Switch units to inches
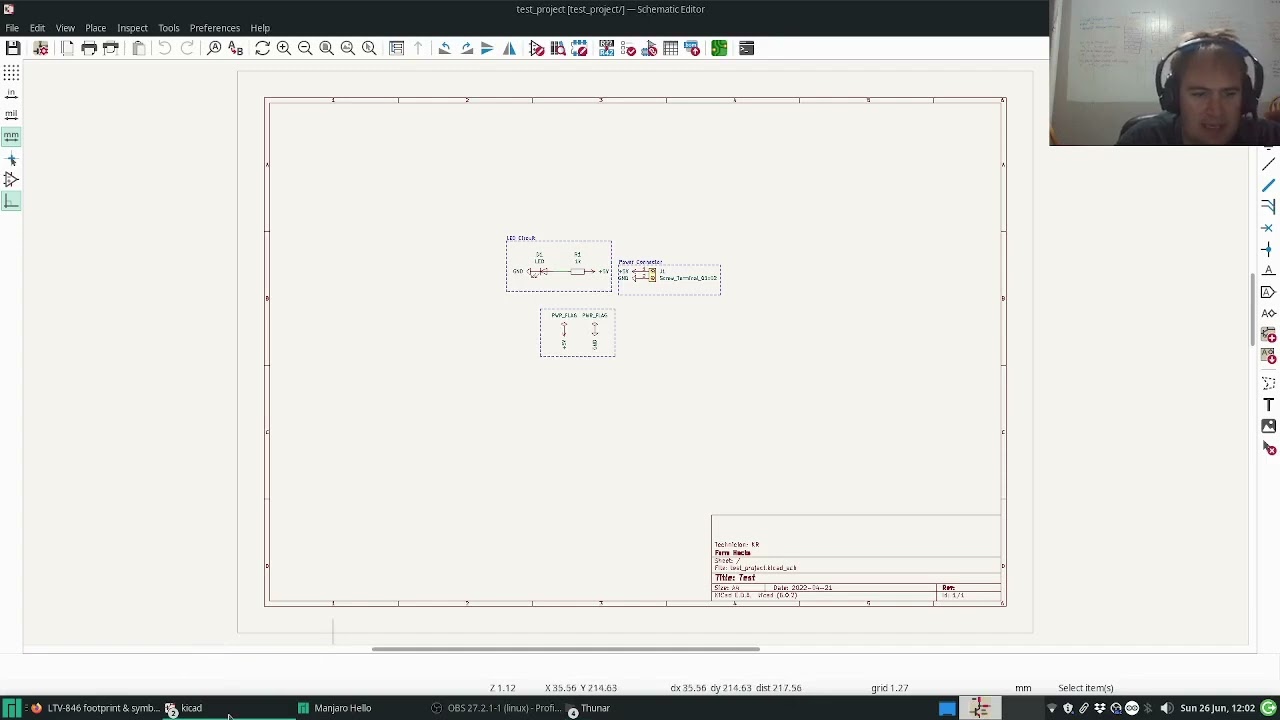 coord(11,93)
